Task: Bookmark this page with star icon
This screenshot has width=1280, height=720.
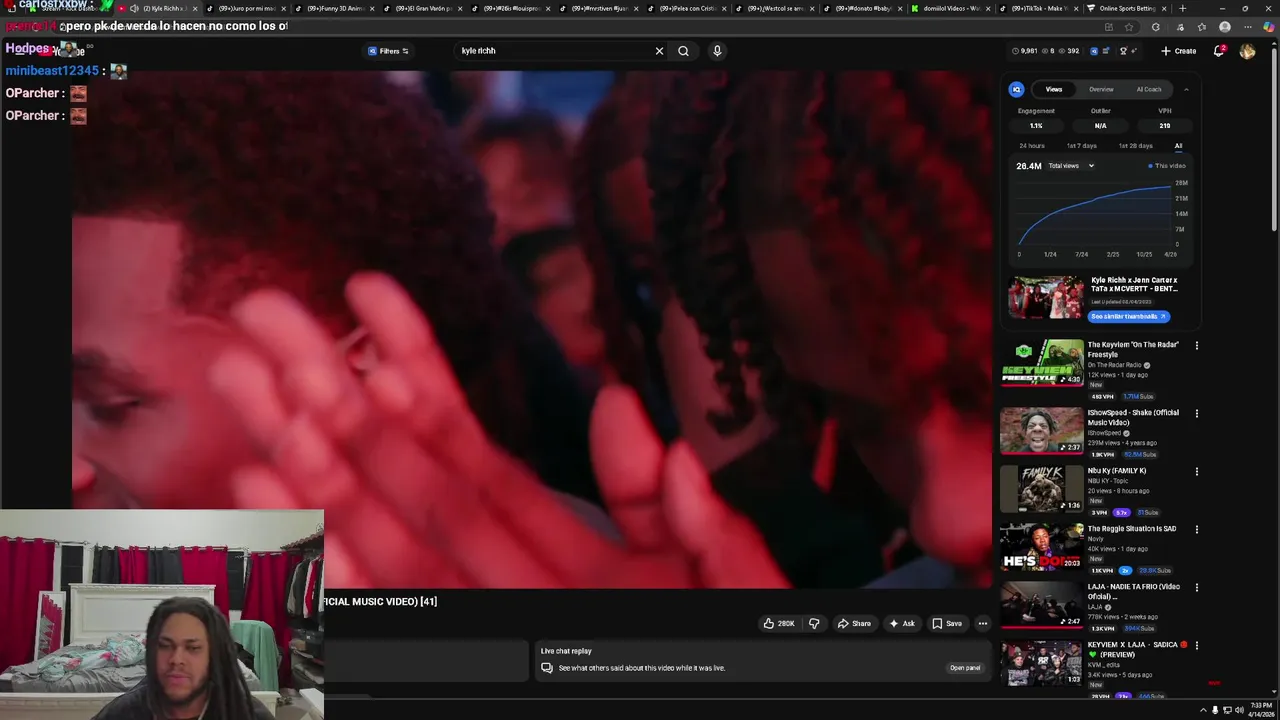Action: click(x=1129, y=27)
